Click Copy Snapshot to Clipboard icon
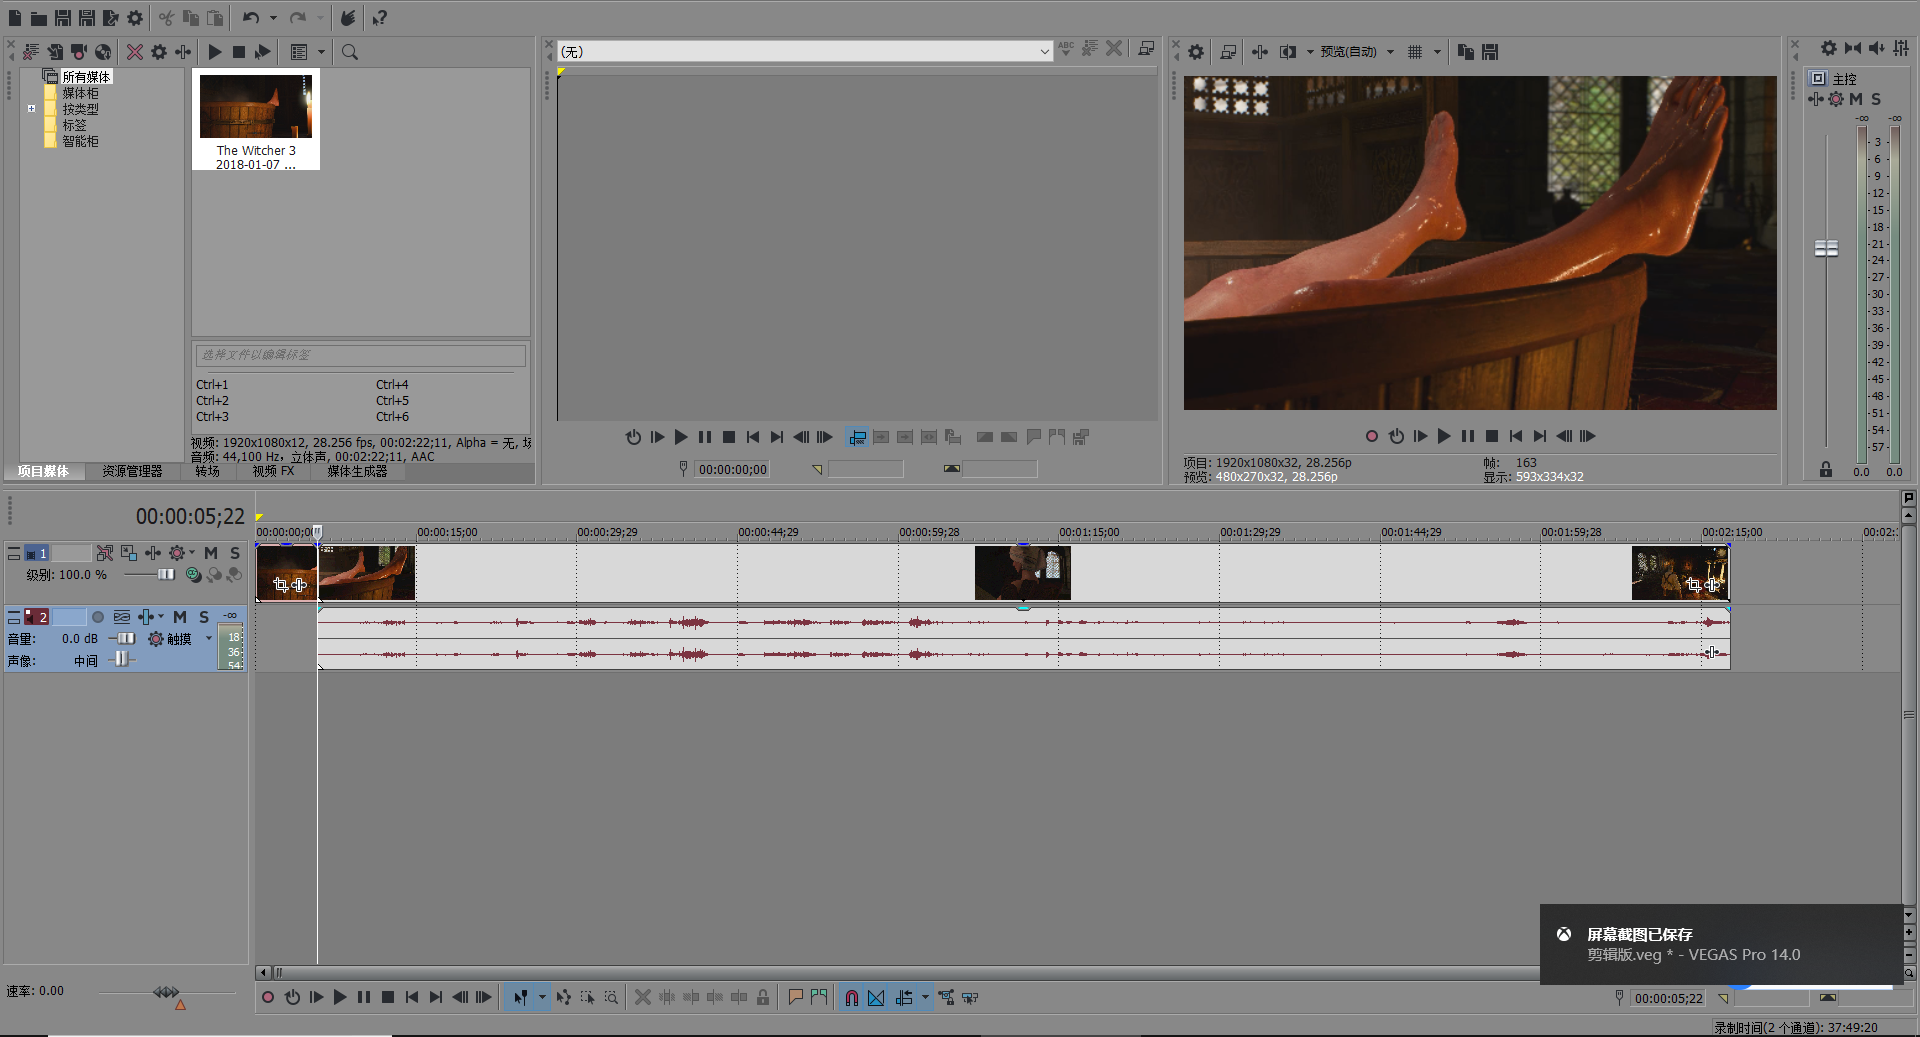This screenshot has width=1920, height=1037. pyautogui.click(x=1466, y=52)
